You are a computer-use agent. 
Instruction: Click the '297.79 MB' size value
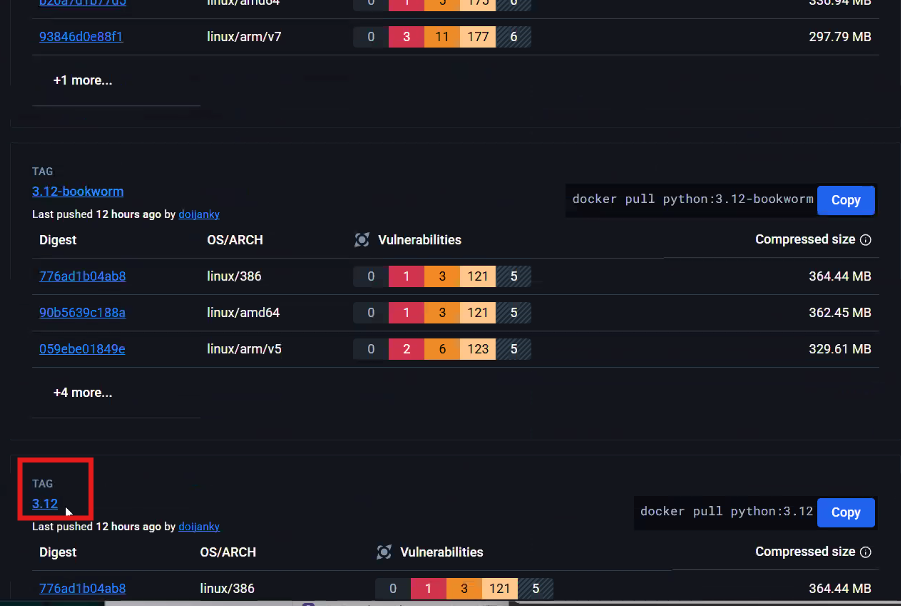coord(840,37)
